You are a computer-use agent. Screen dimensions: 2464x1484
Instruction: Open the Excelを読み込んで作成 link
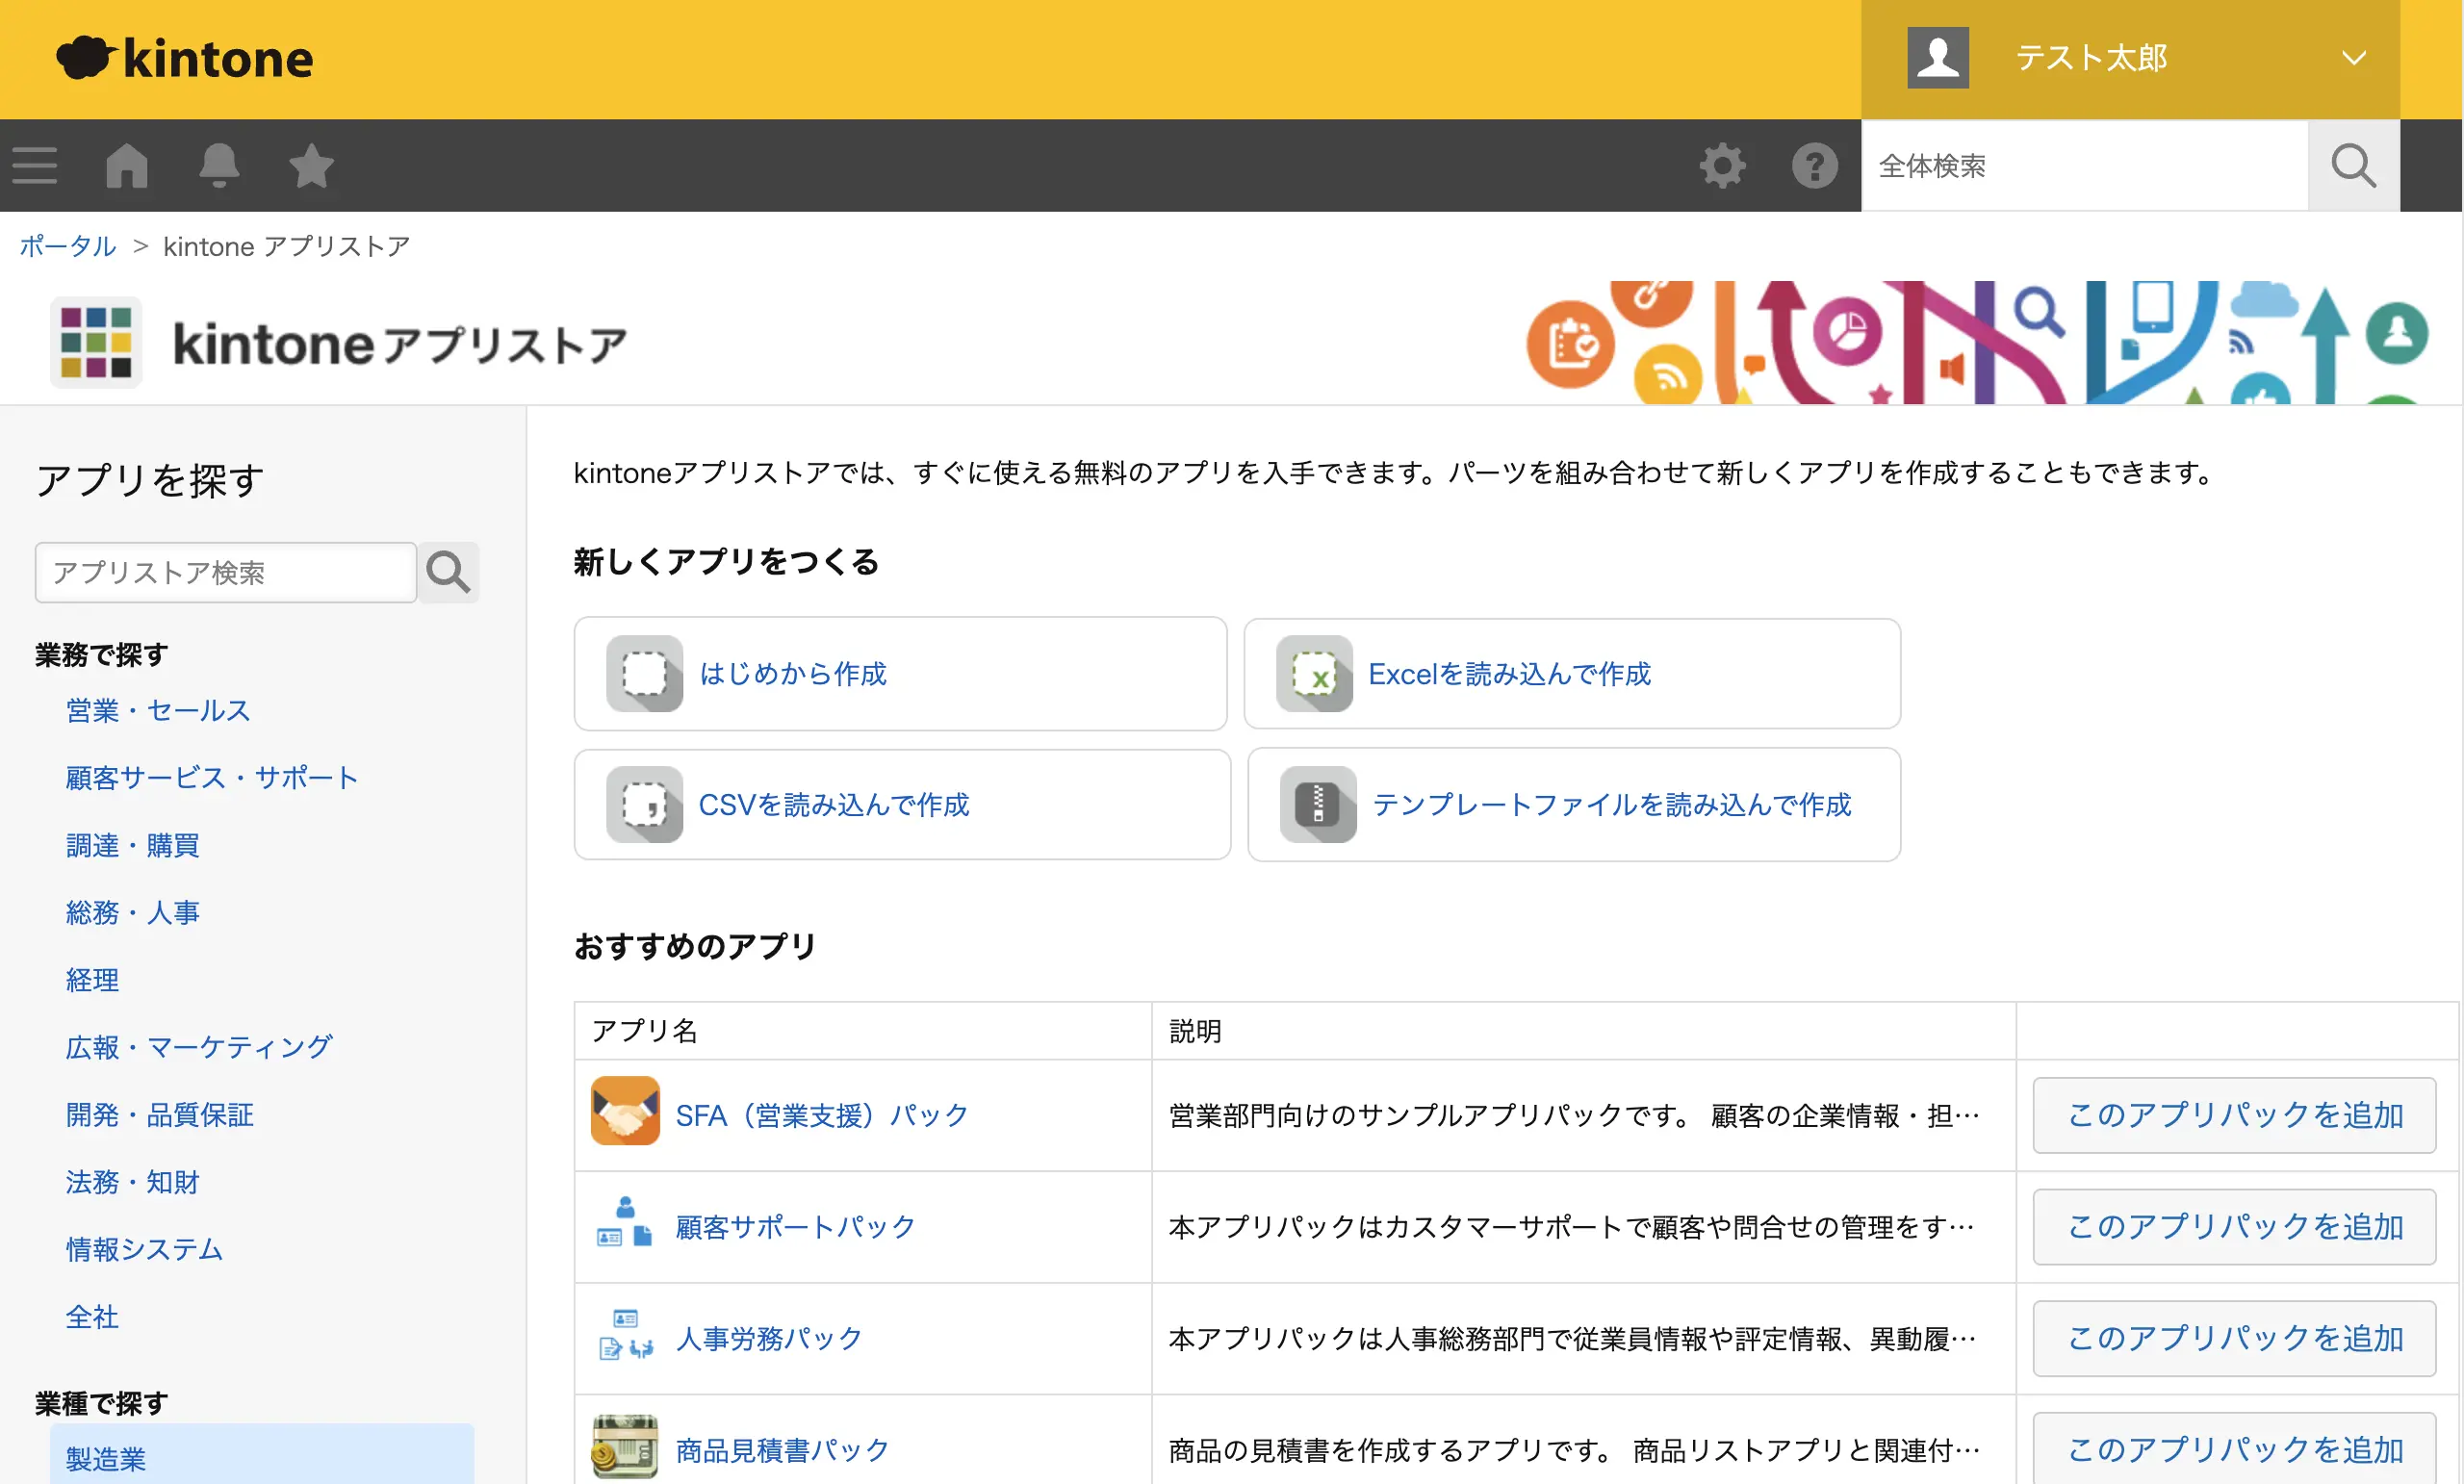pyautogui.click(x=1509, y=673)
